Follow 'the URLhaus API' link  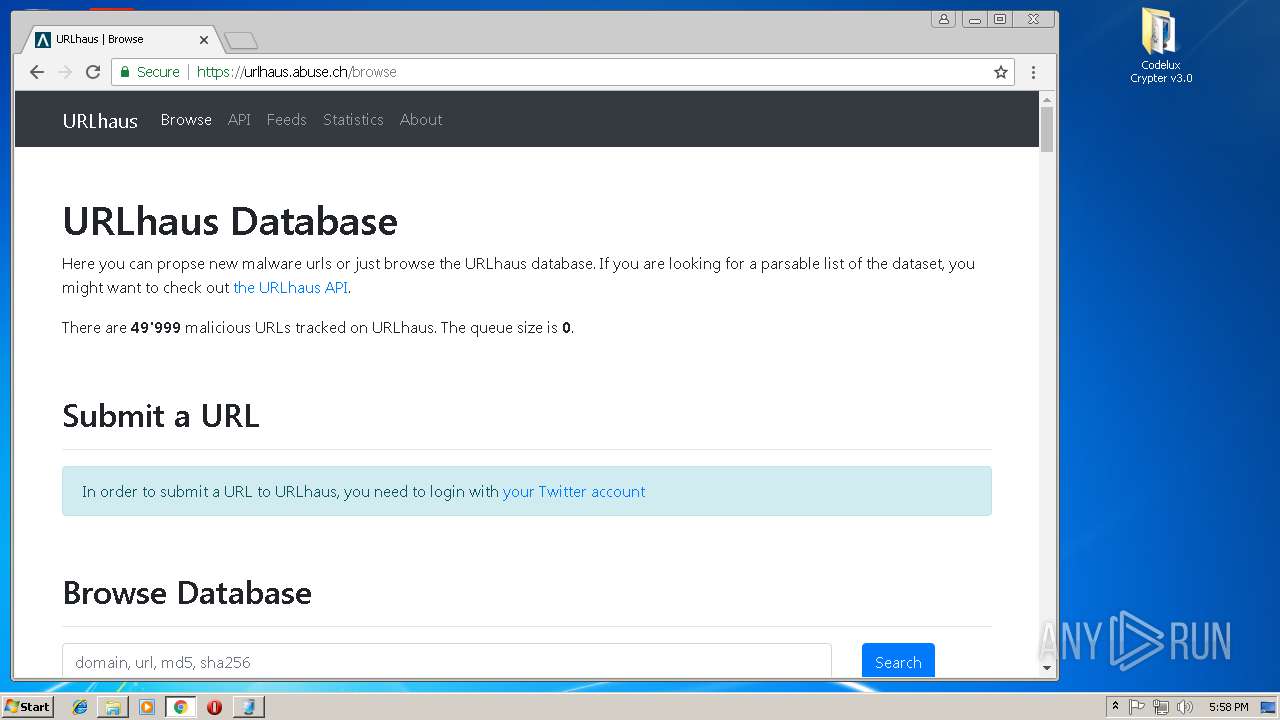[290, 288]
